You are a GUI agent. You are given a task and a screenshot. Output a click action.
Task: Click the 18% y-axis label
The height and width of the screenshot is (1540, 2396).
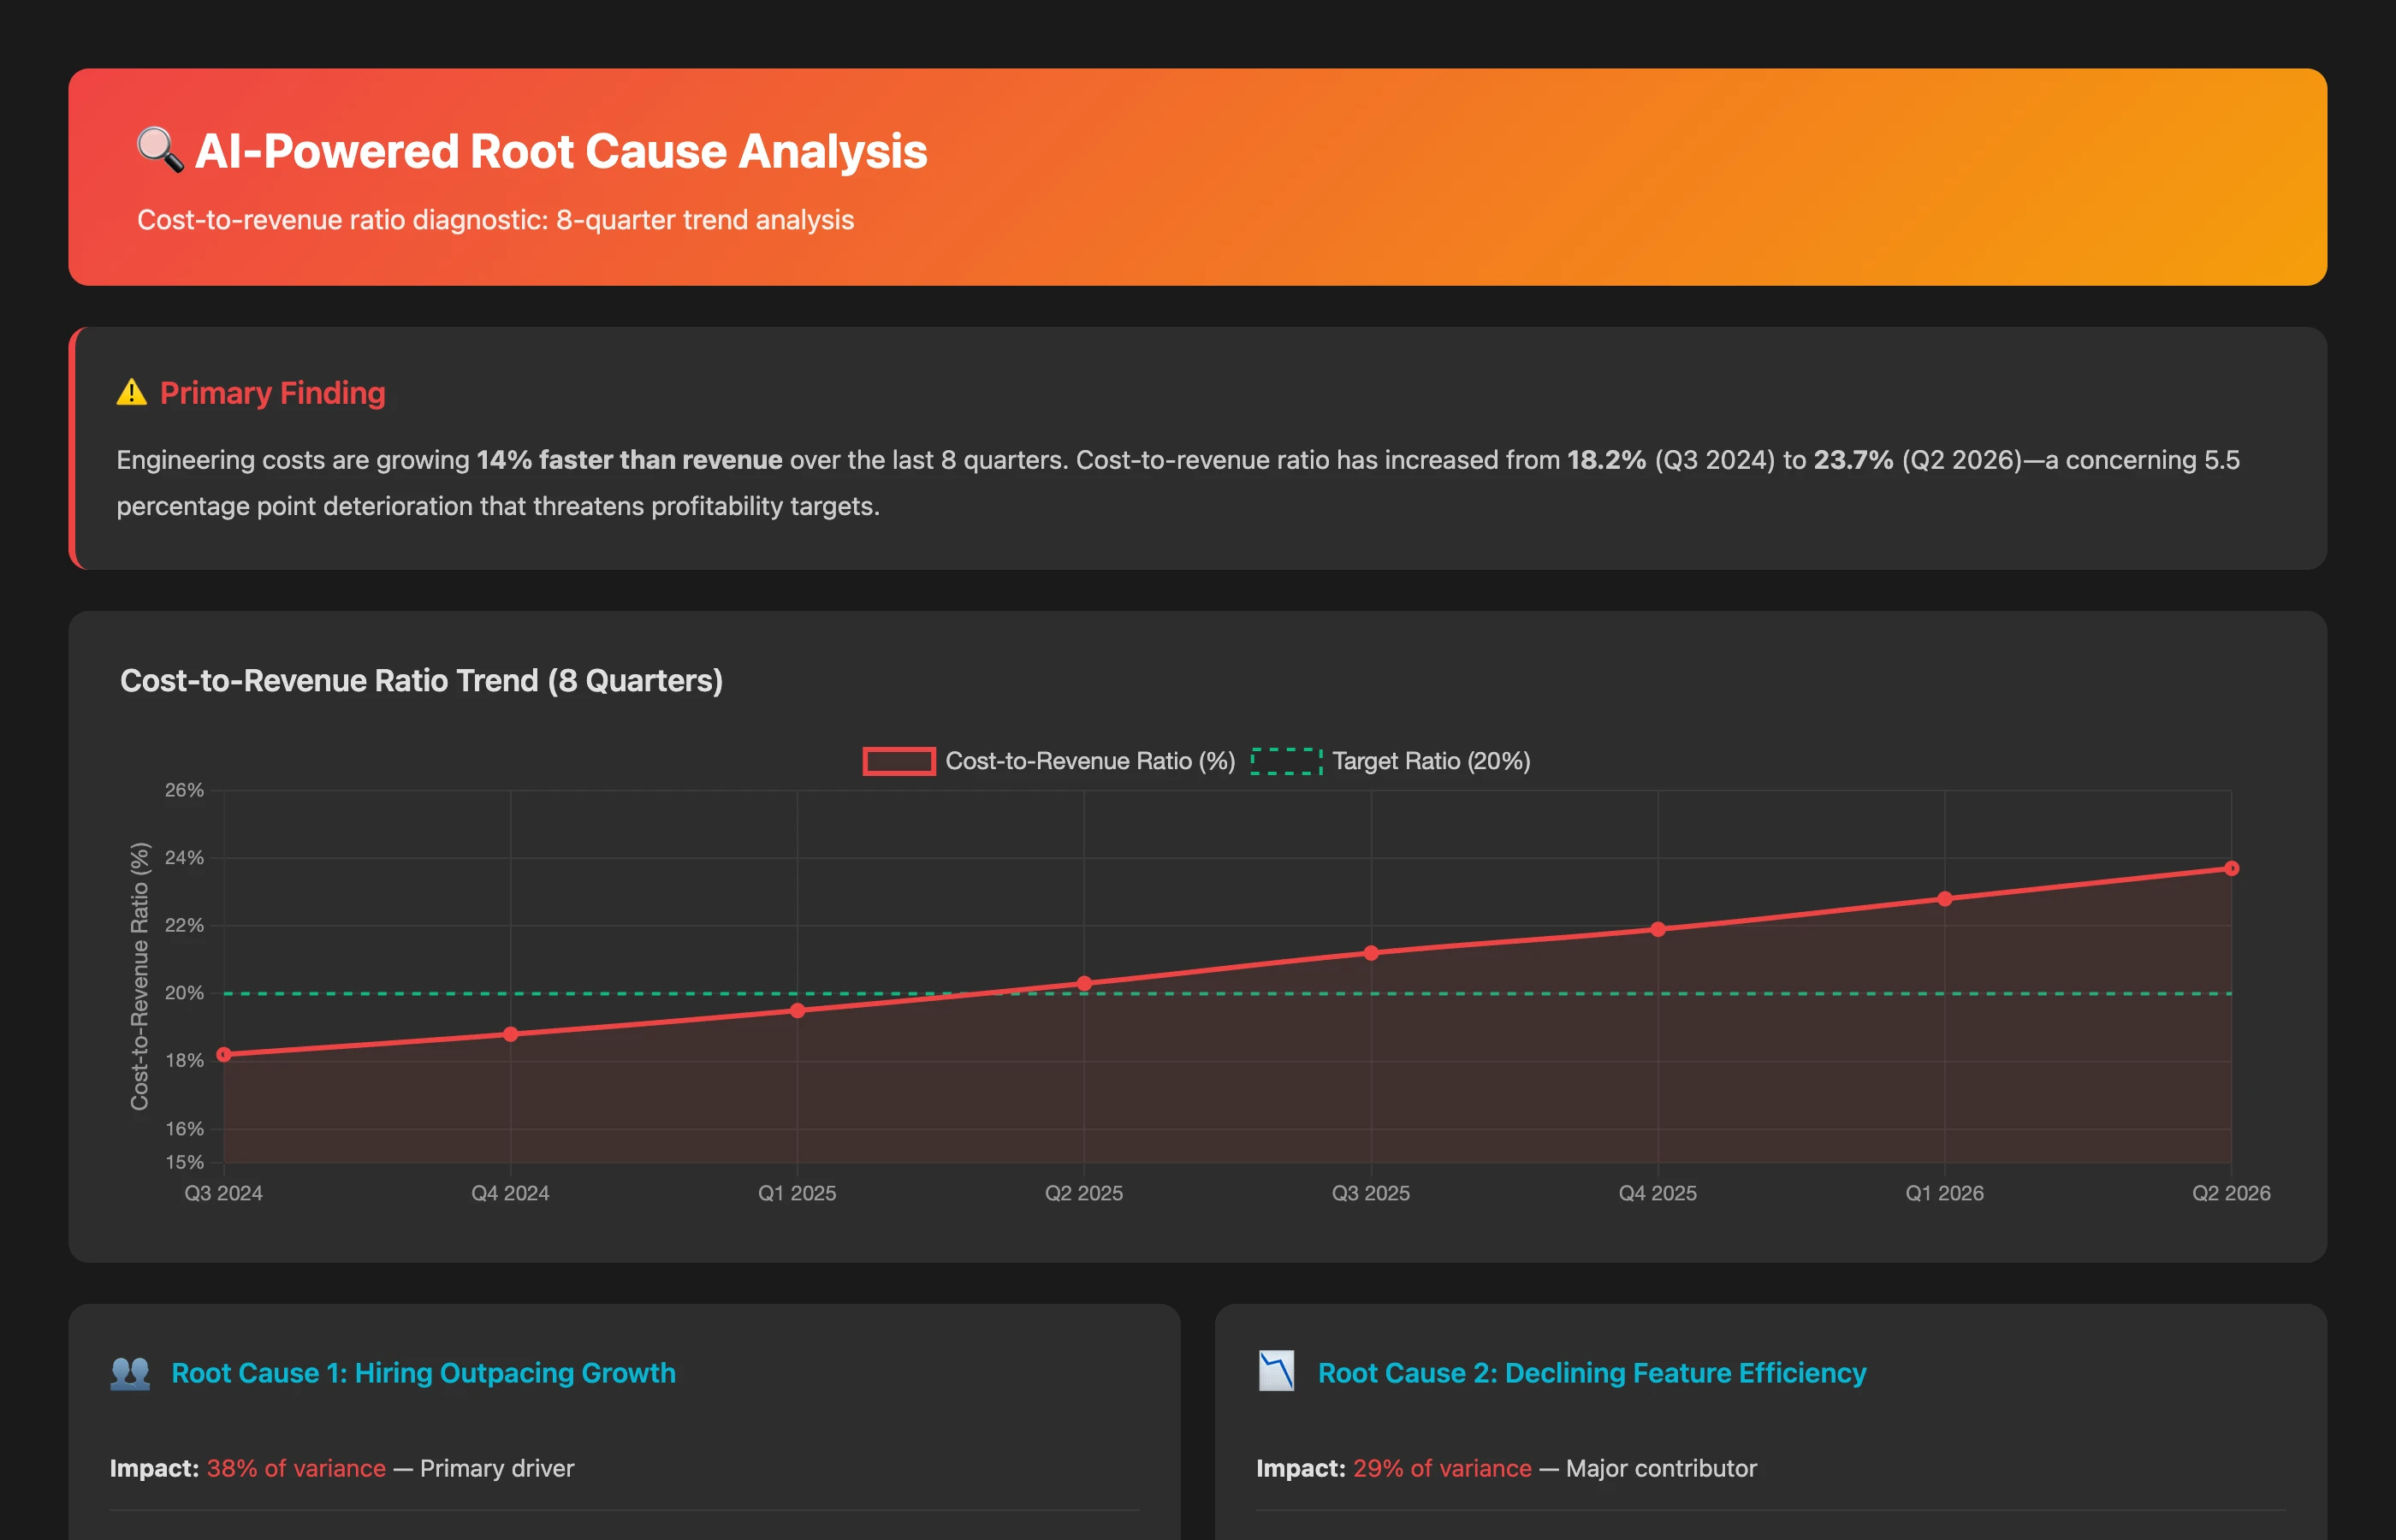point(184,1061)
